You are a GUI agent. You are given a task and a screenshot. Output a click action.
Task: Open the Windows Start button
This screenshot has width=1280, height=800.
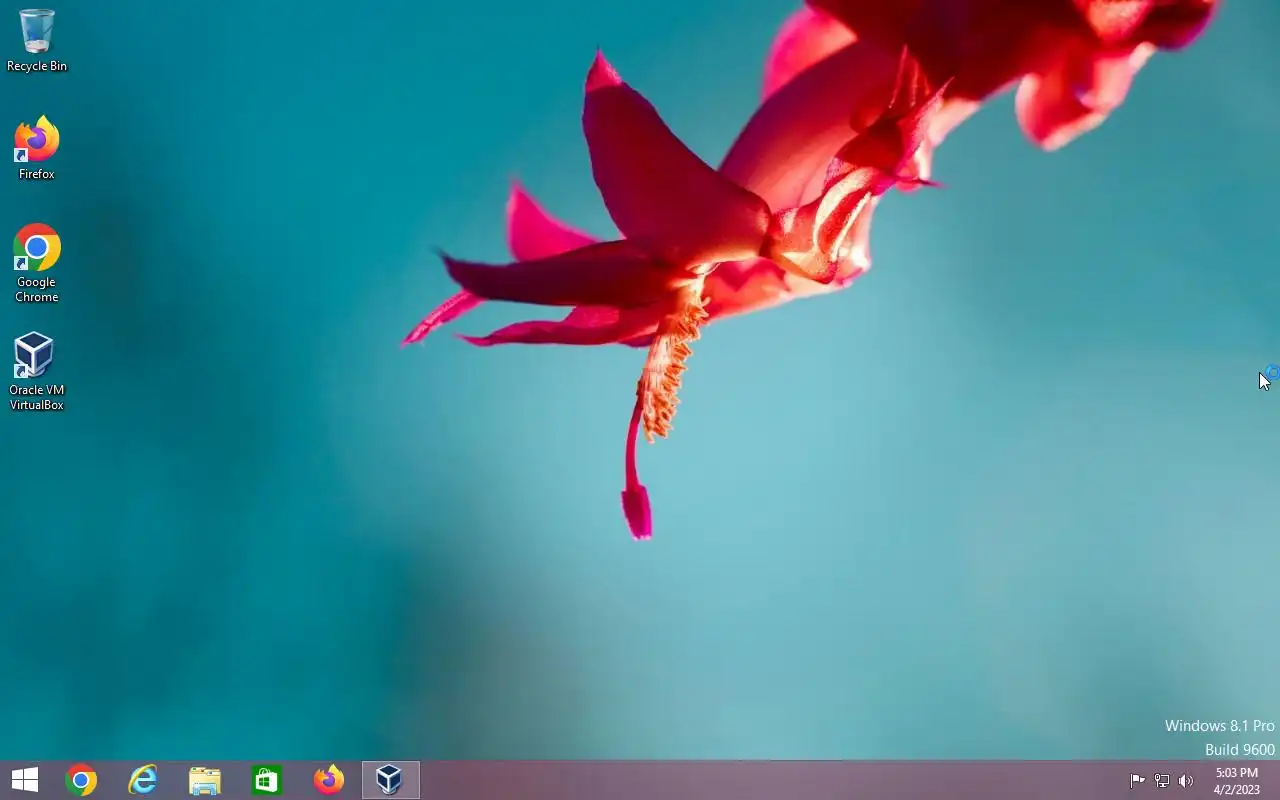[x=25, y=780]
